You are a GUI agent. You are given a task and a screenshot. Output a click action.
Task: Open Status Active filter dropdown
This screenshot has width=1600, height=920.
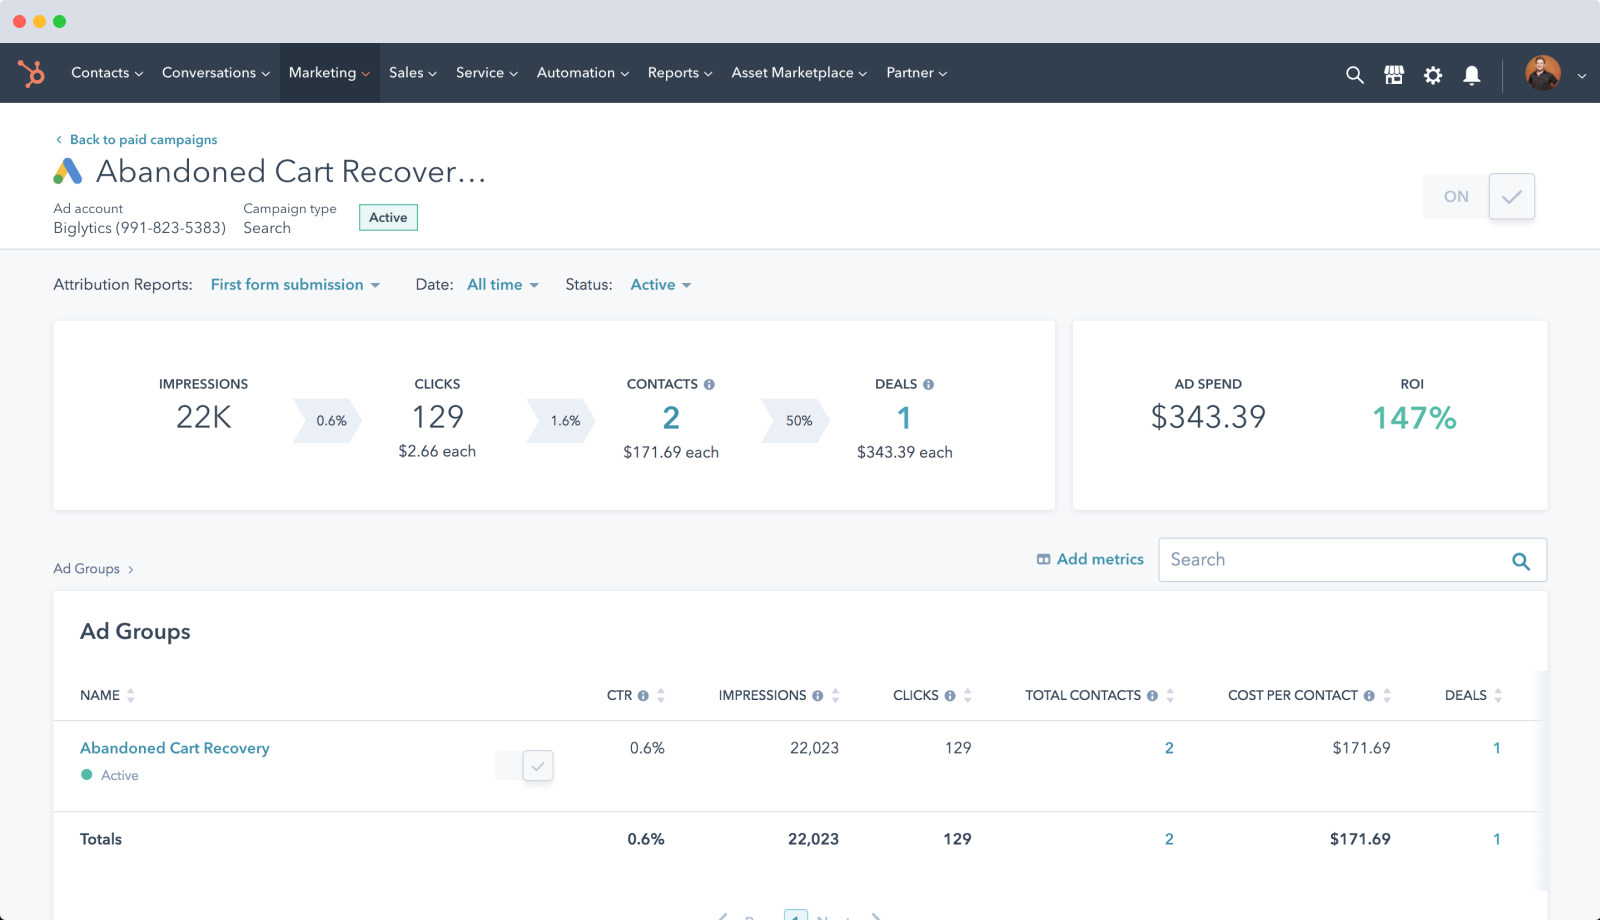pyautogui.click(x=661, y=285)
